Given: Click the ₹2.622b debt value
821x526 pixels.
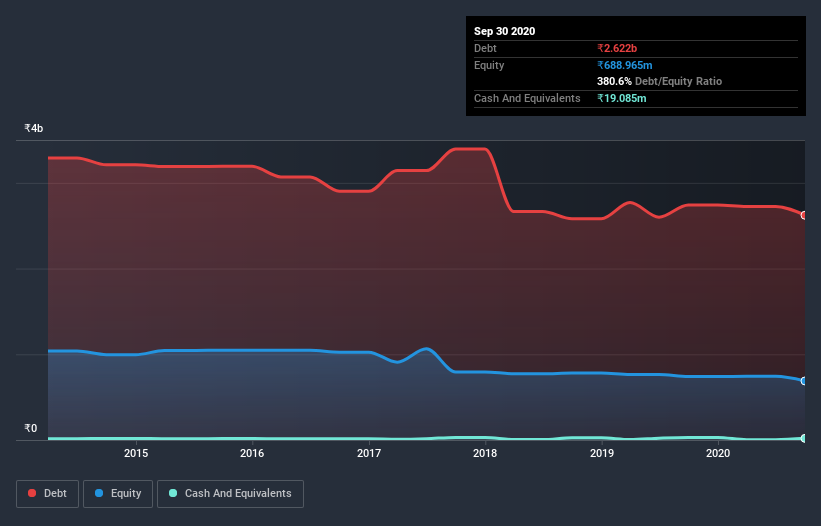Looking at the screenshot, I should coord(617,48).
